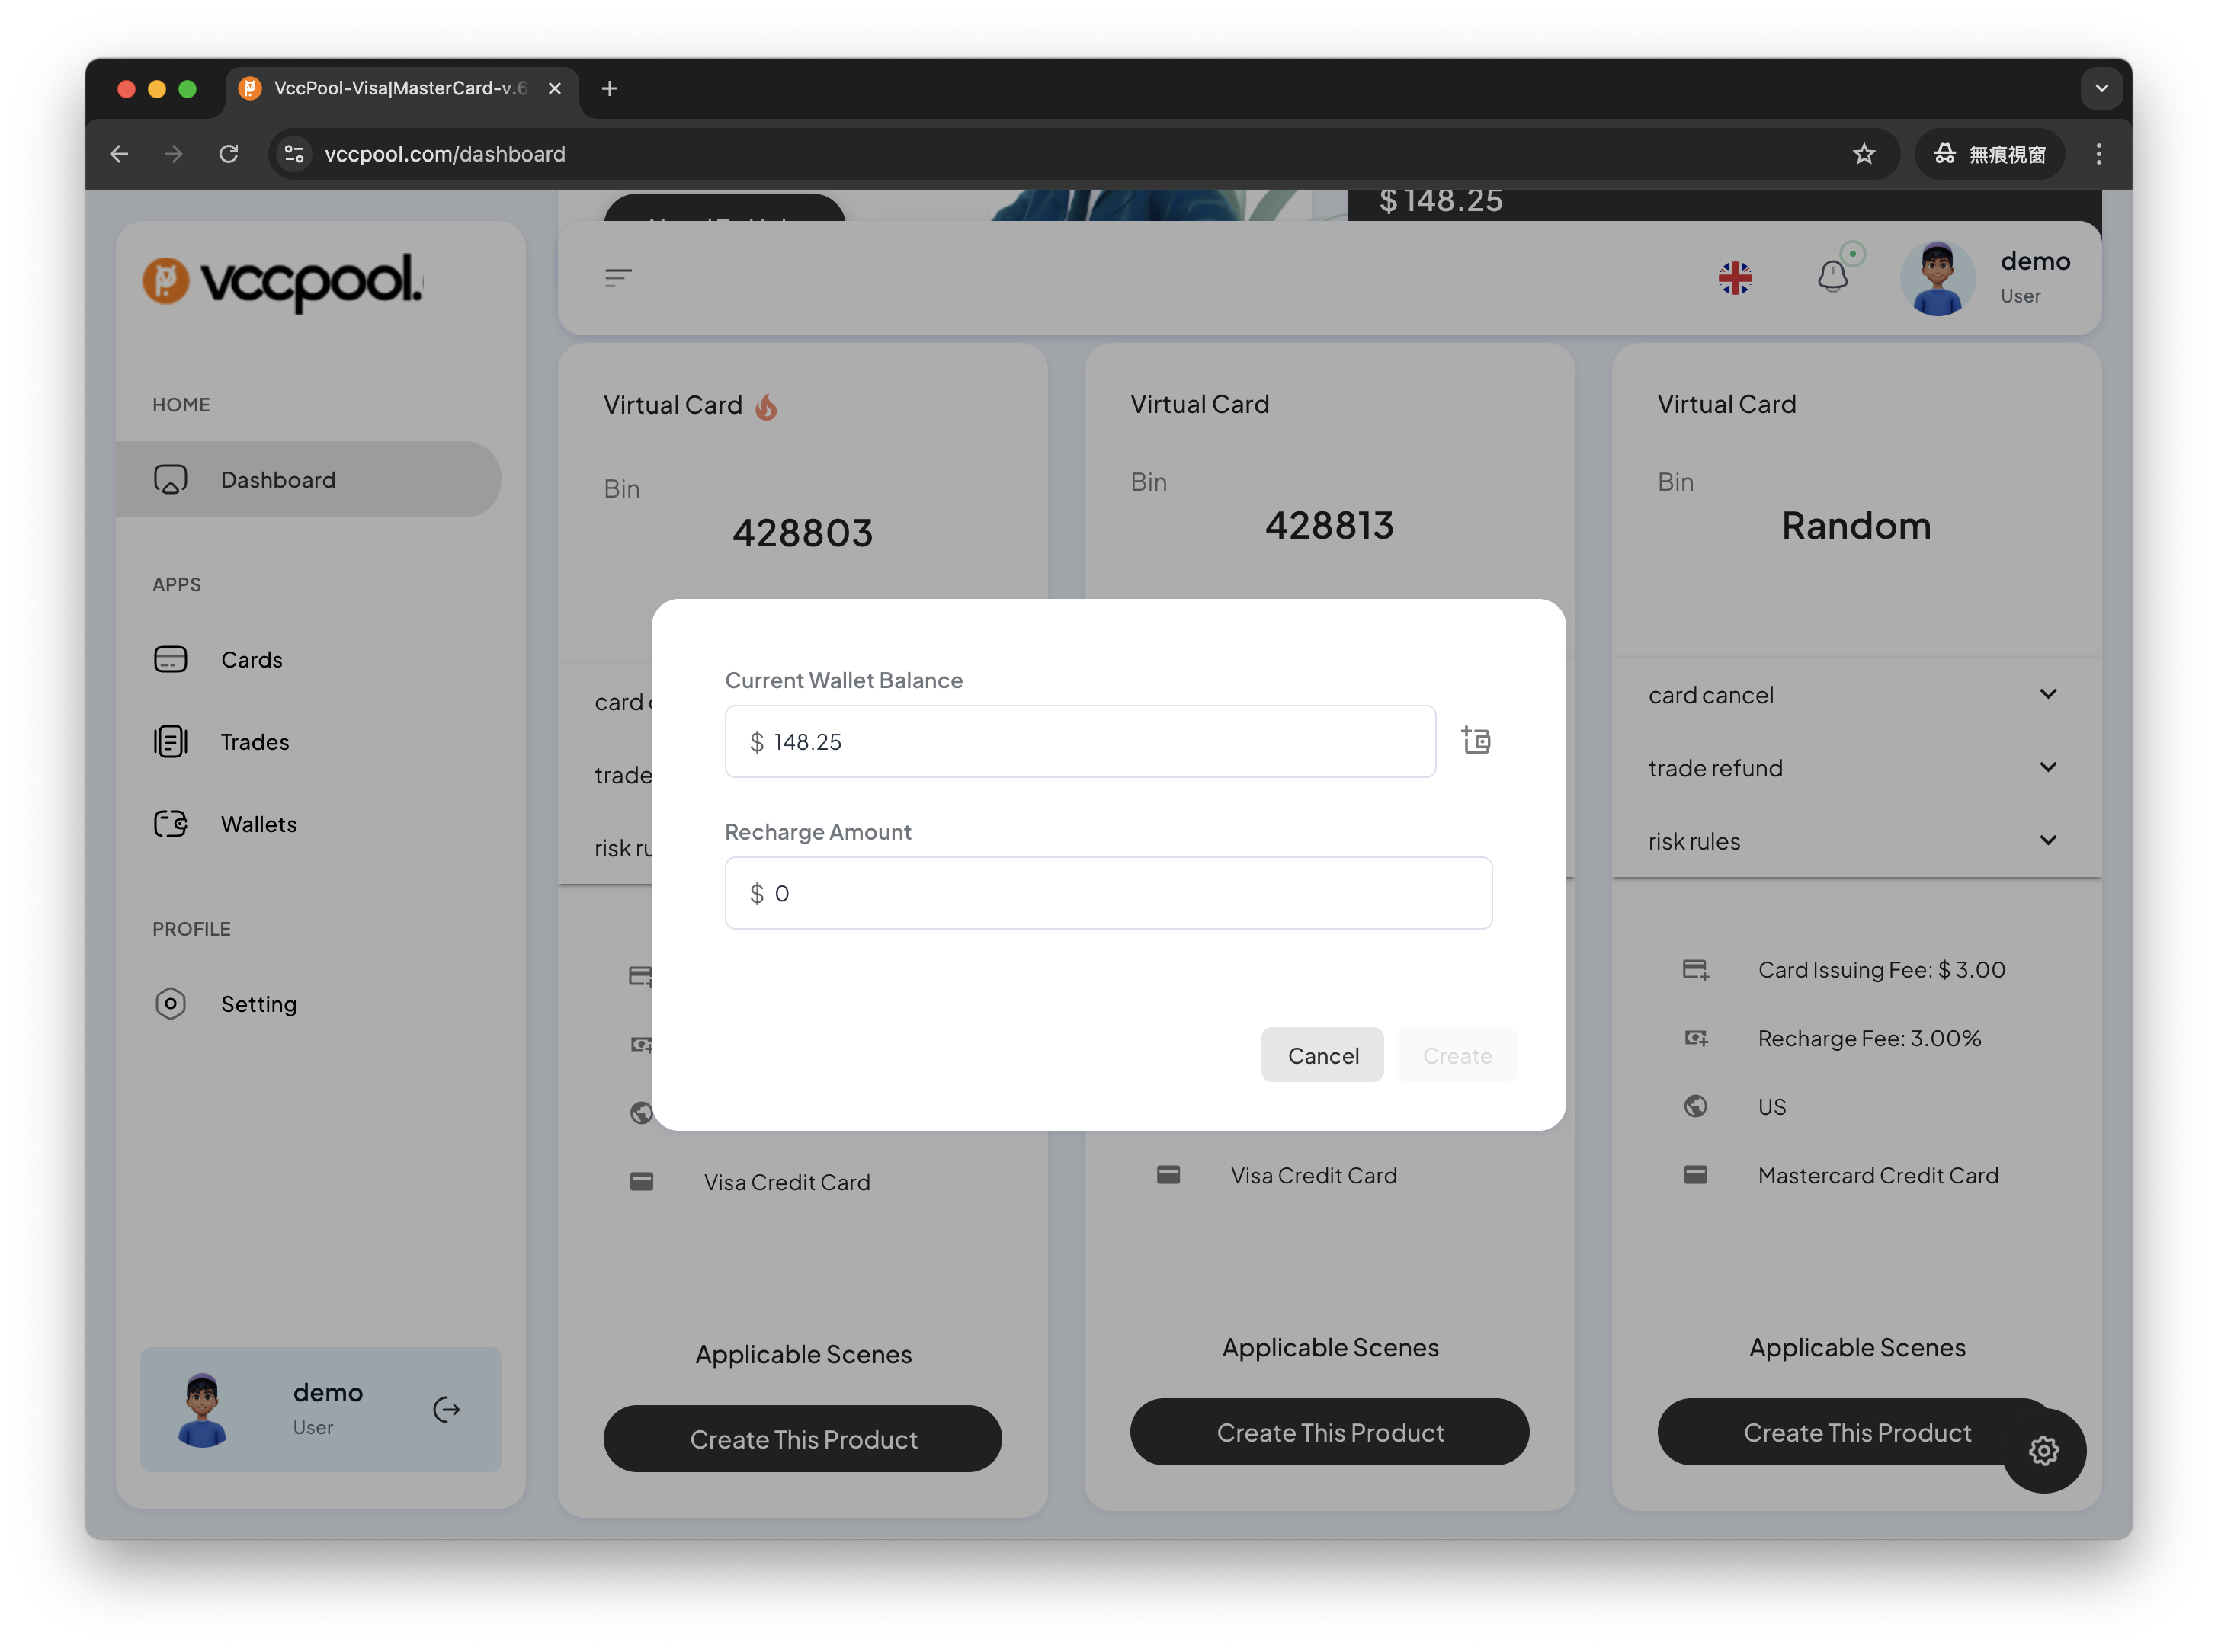Open the floating settings gear button
2218x1652 pixels.
pos(2043,1450)
